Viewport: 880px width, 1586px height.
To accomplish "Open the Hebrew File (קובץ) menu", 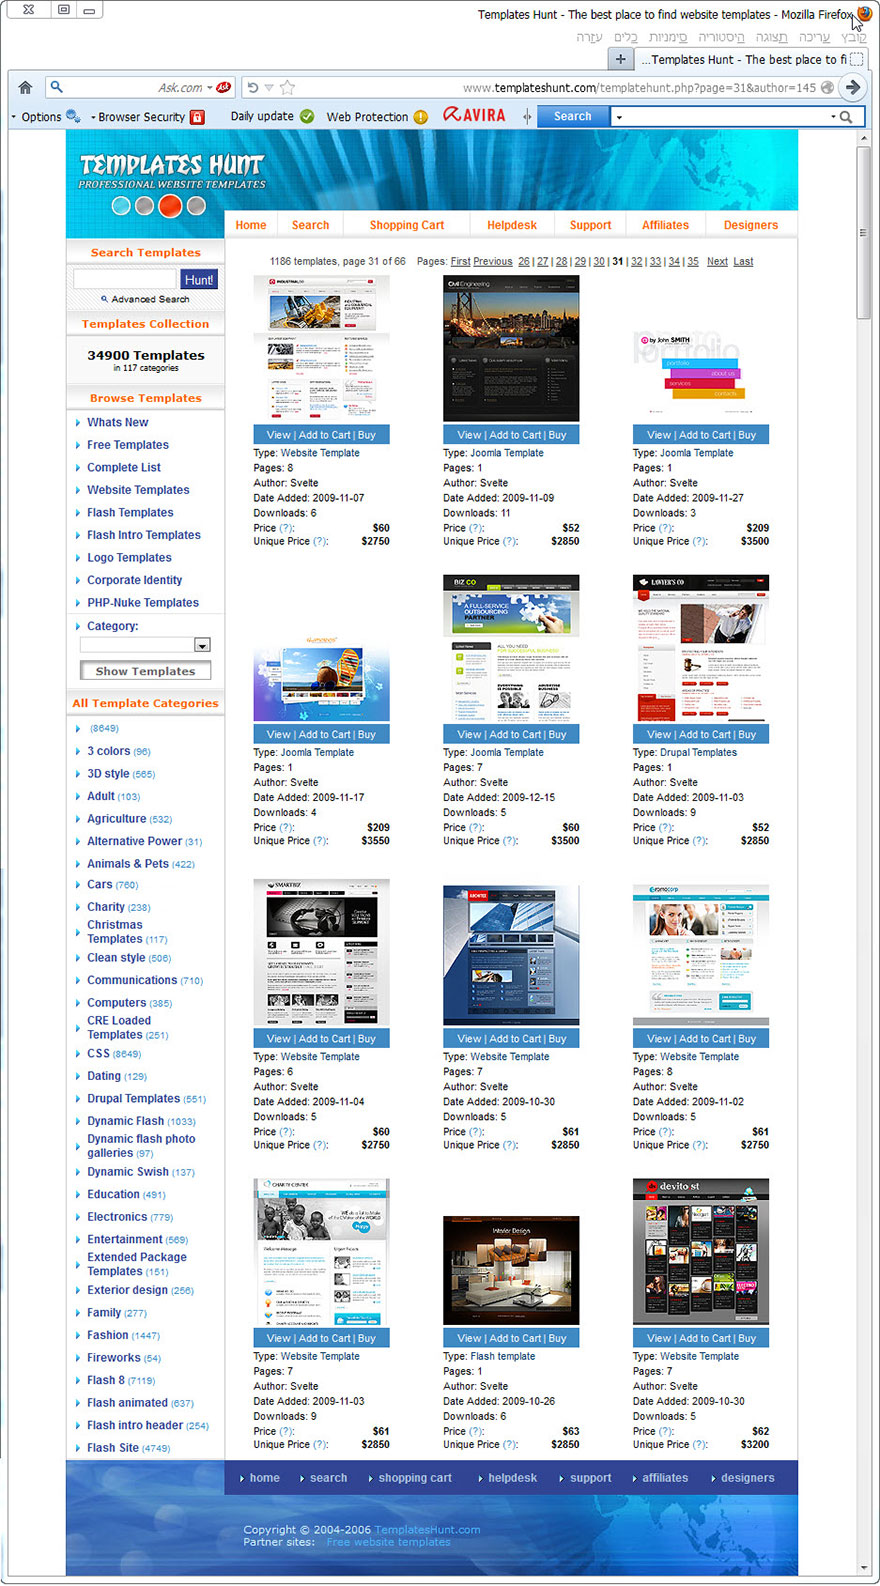I will pos(854,36).
